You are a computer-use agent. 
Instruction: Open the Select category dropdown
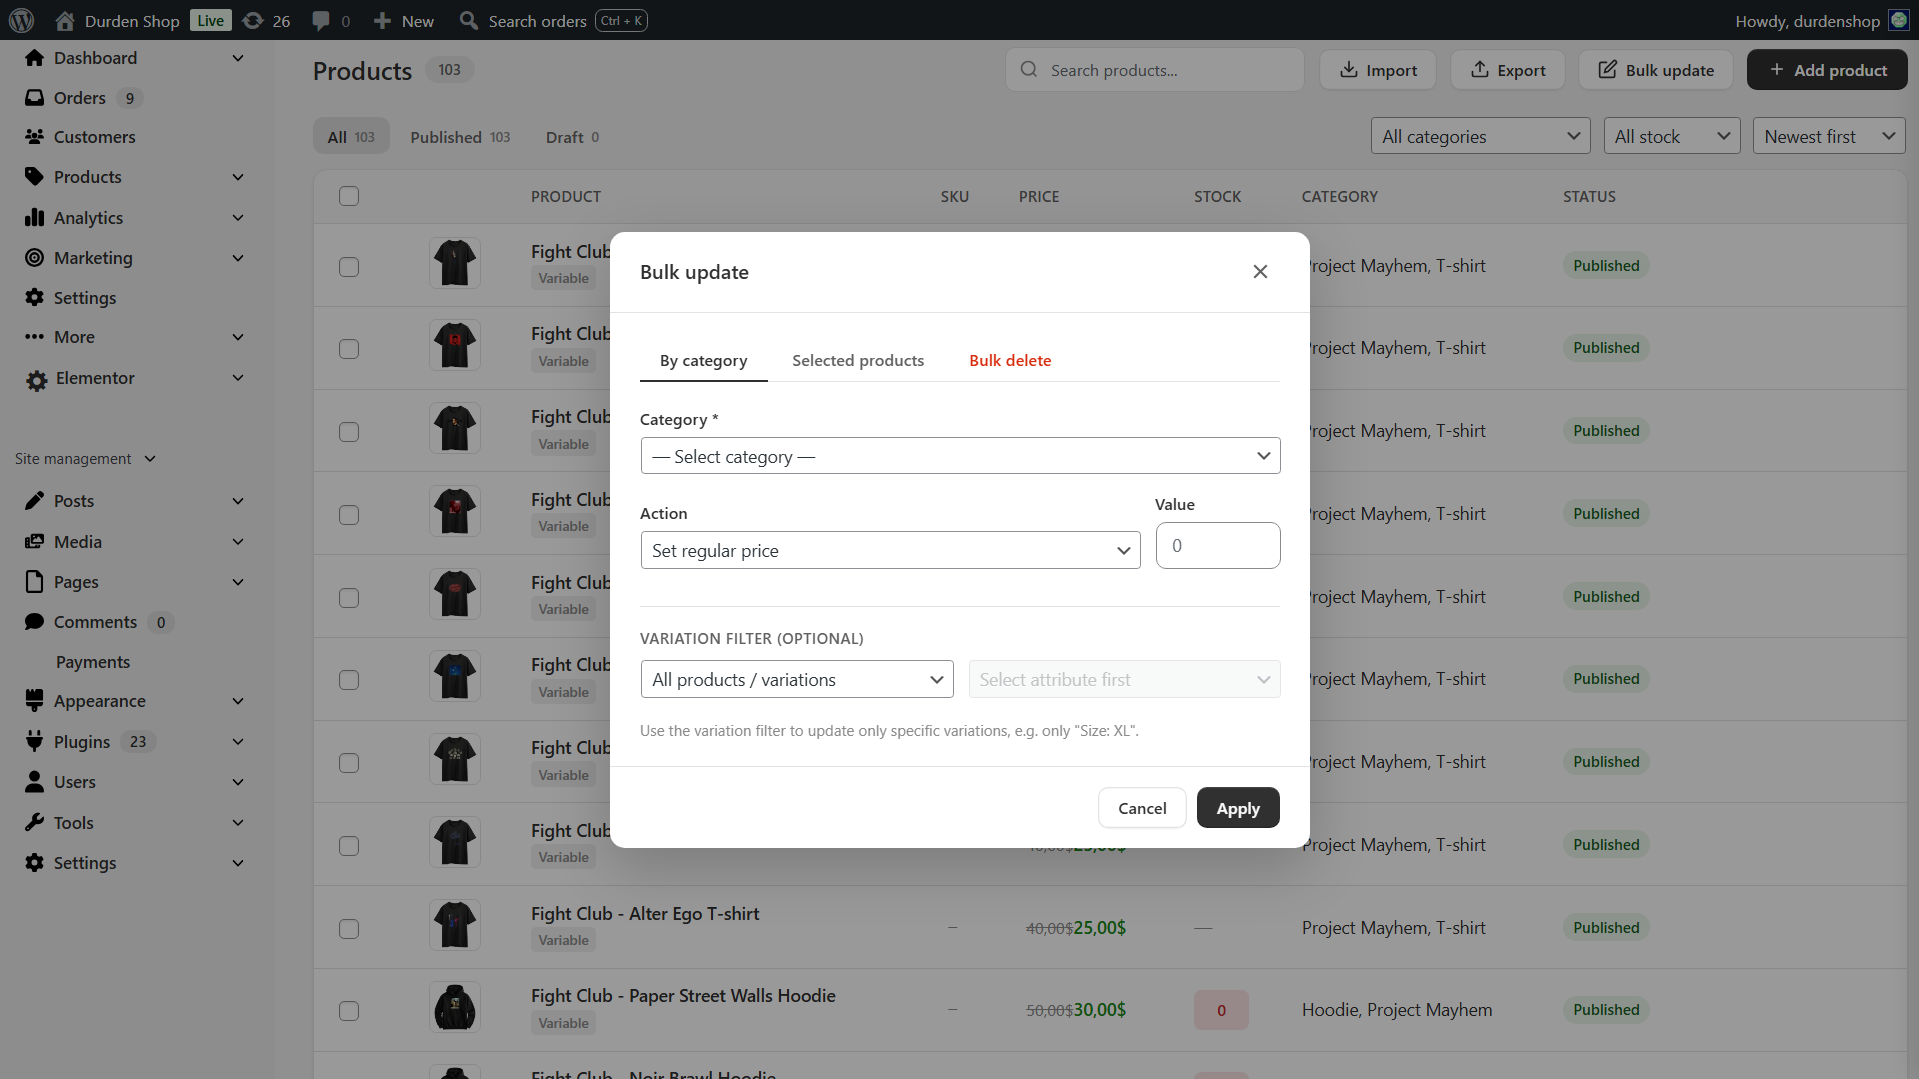(x=959, y=455)
